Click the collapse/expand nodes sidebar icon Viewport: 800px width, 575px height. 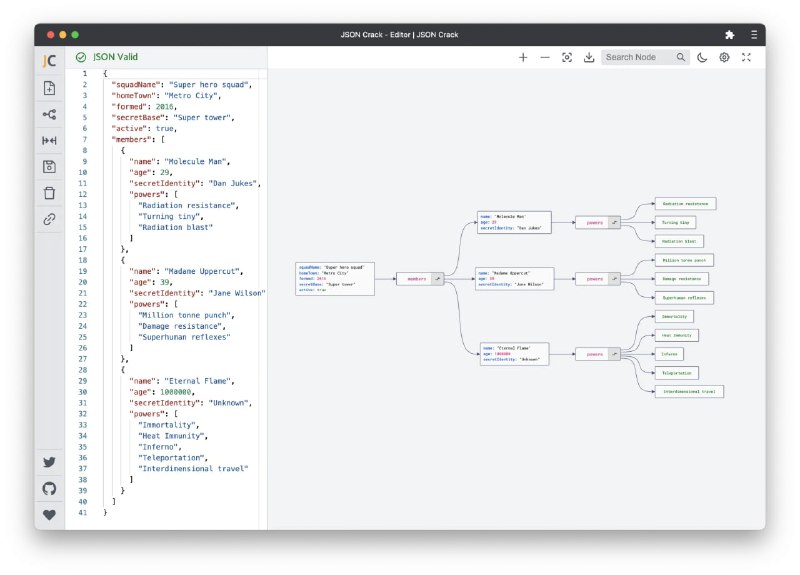[x=49, y=140]
